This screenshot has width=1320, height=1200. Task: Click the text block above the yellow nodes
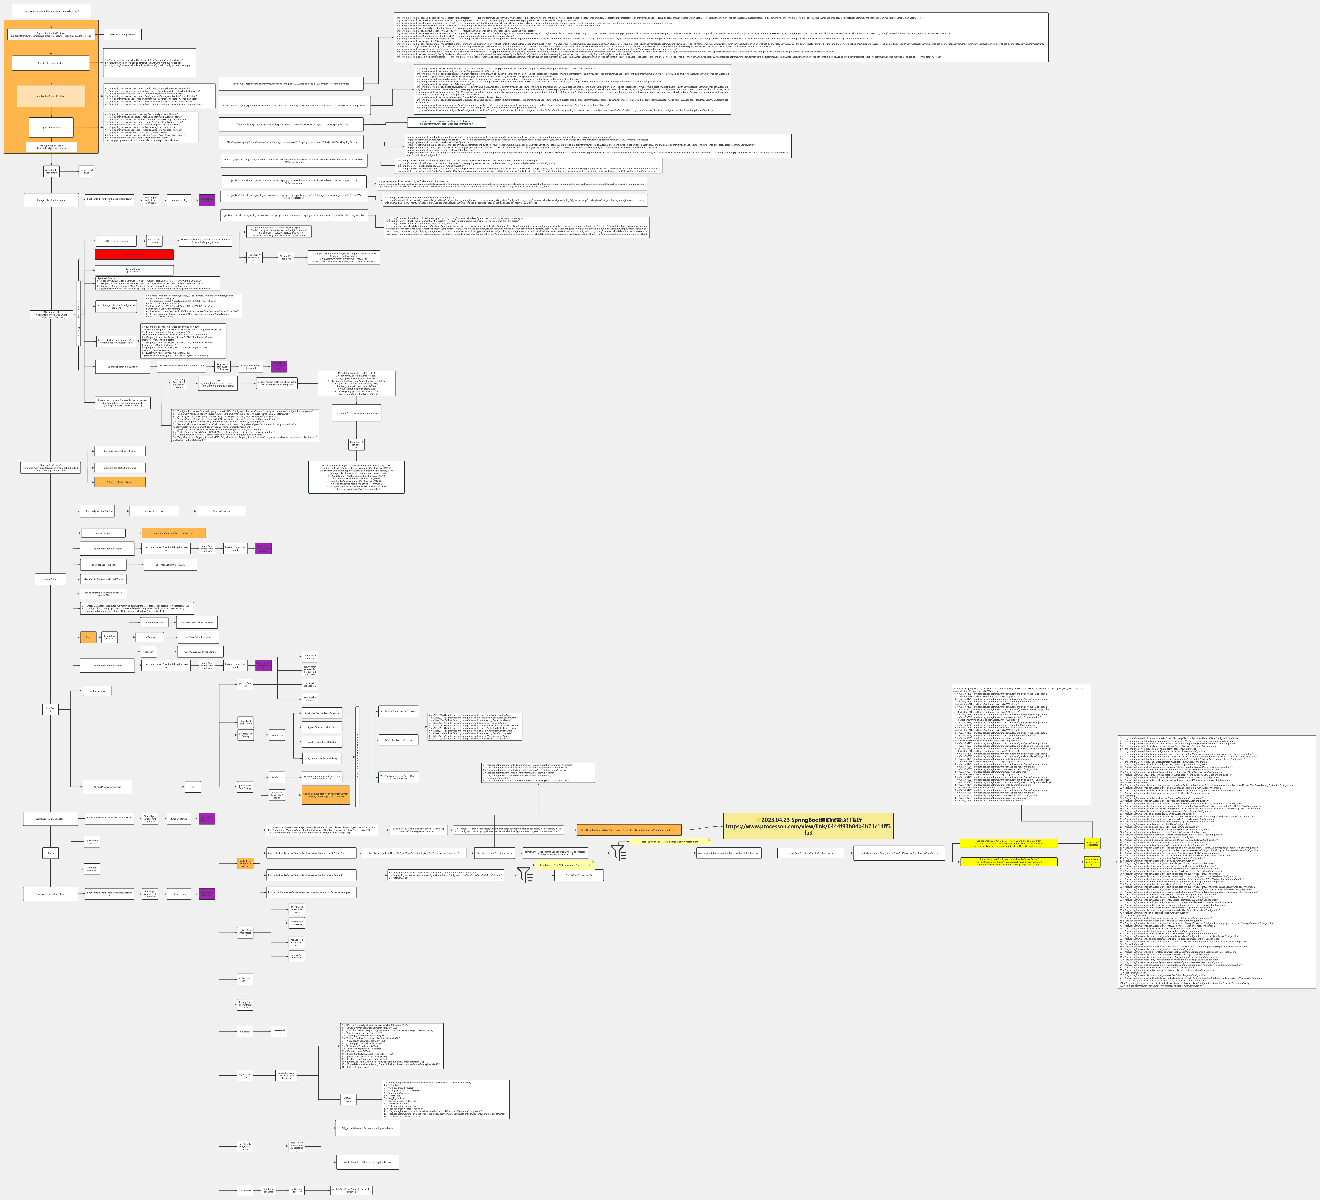[x=1022, y=744]
